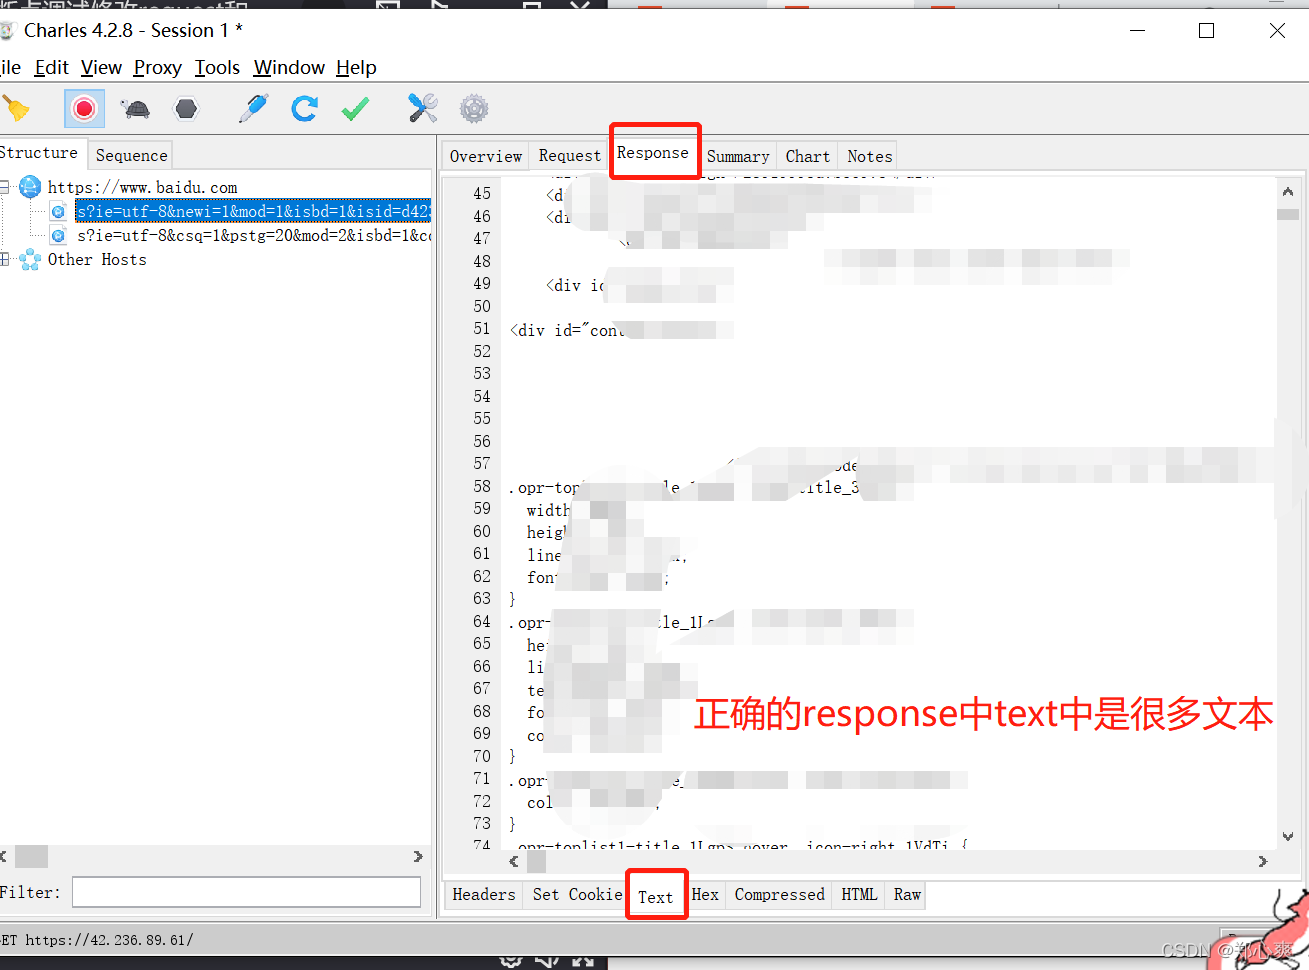Switch to Set Cookie bottom tab
1309x970 pixels.
(577, 894)
